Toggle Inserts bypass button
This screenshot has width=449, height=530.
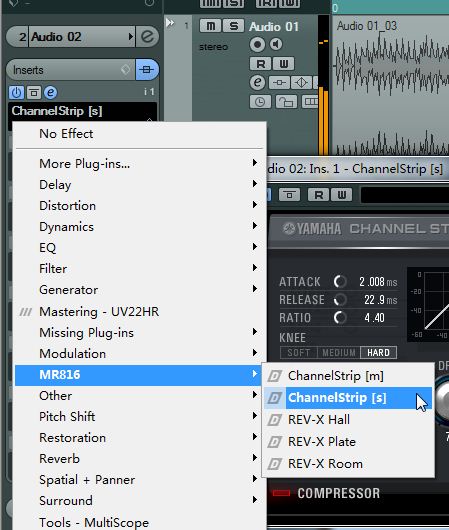(147, 70)
